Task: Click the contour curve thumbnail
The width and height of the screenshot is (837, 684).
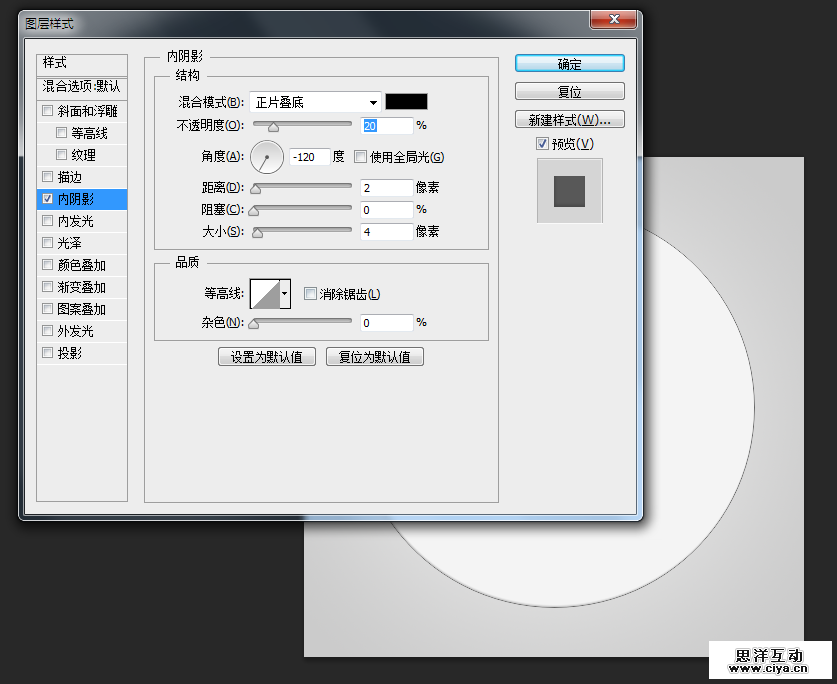Action: tap(265, 294)
